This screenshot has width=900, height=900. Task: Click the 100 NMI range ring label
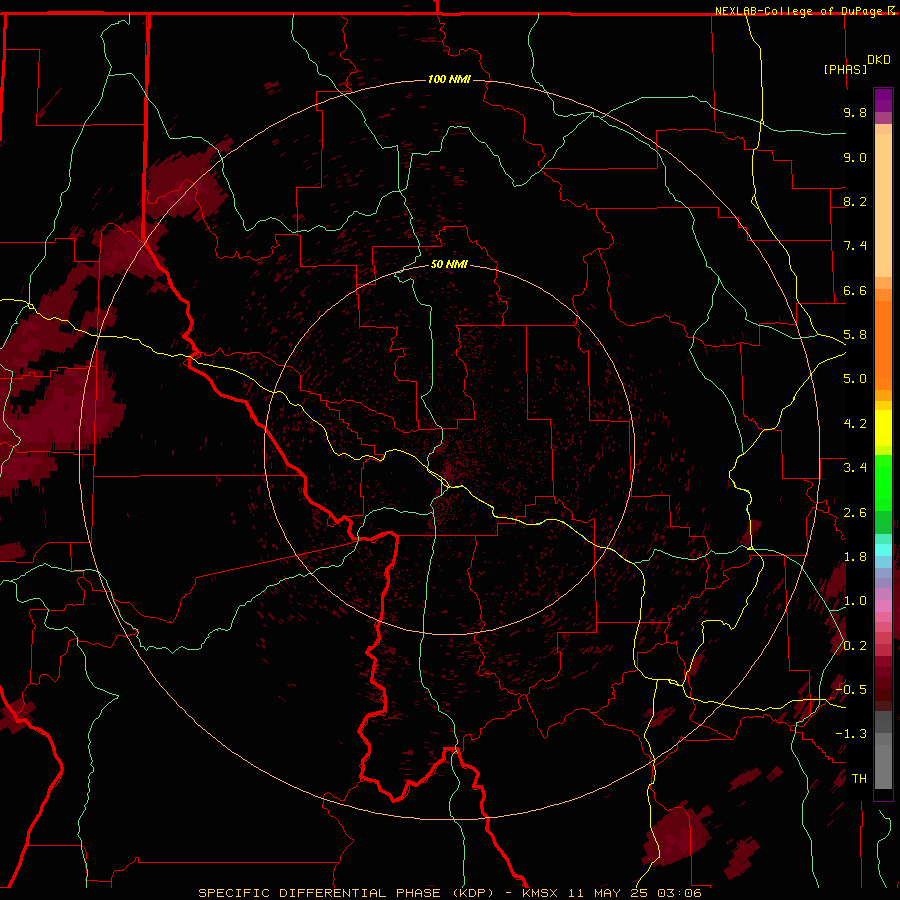point(449,79)
